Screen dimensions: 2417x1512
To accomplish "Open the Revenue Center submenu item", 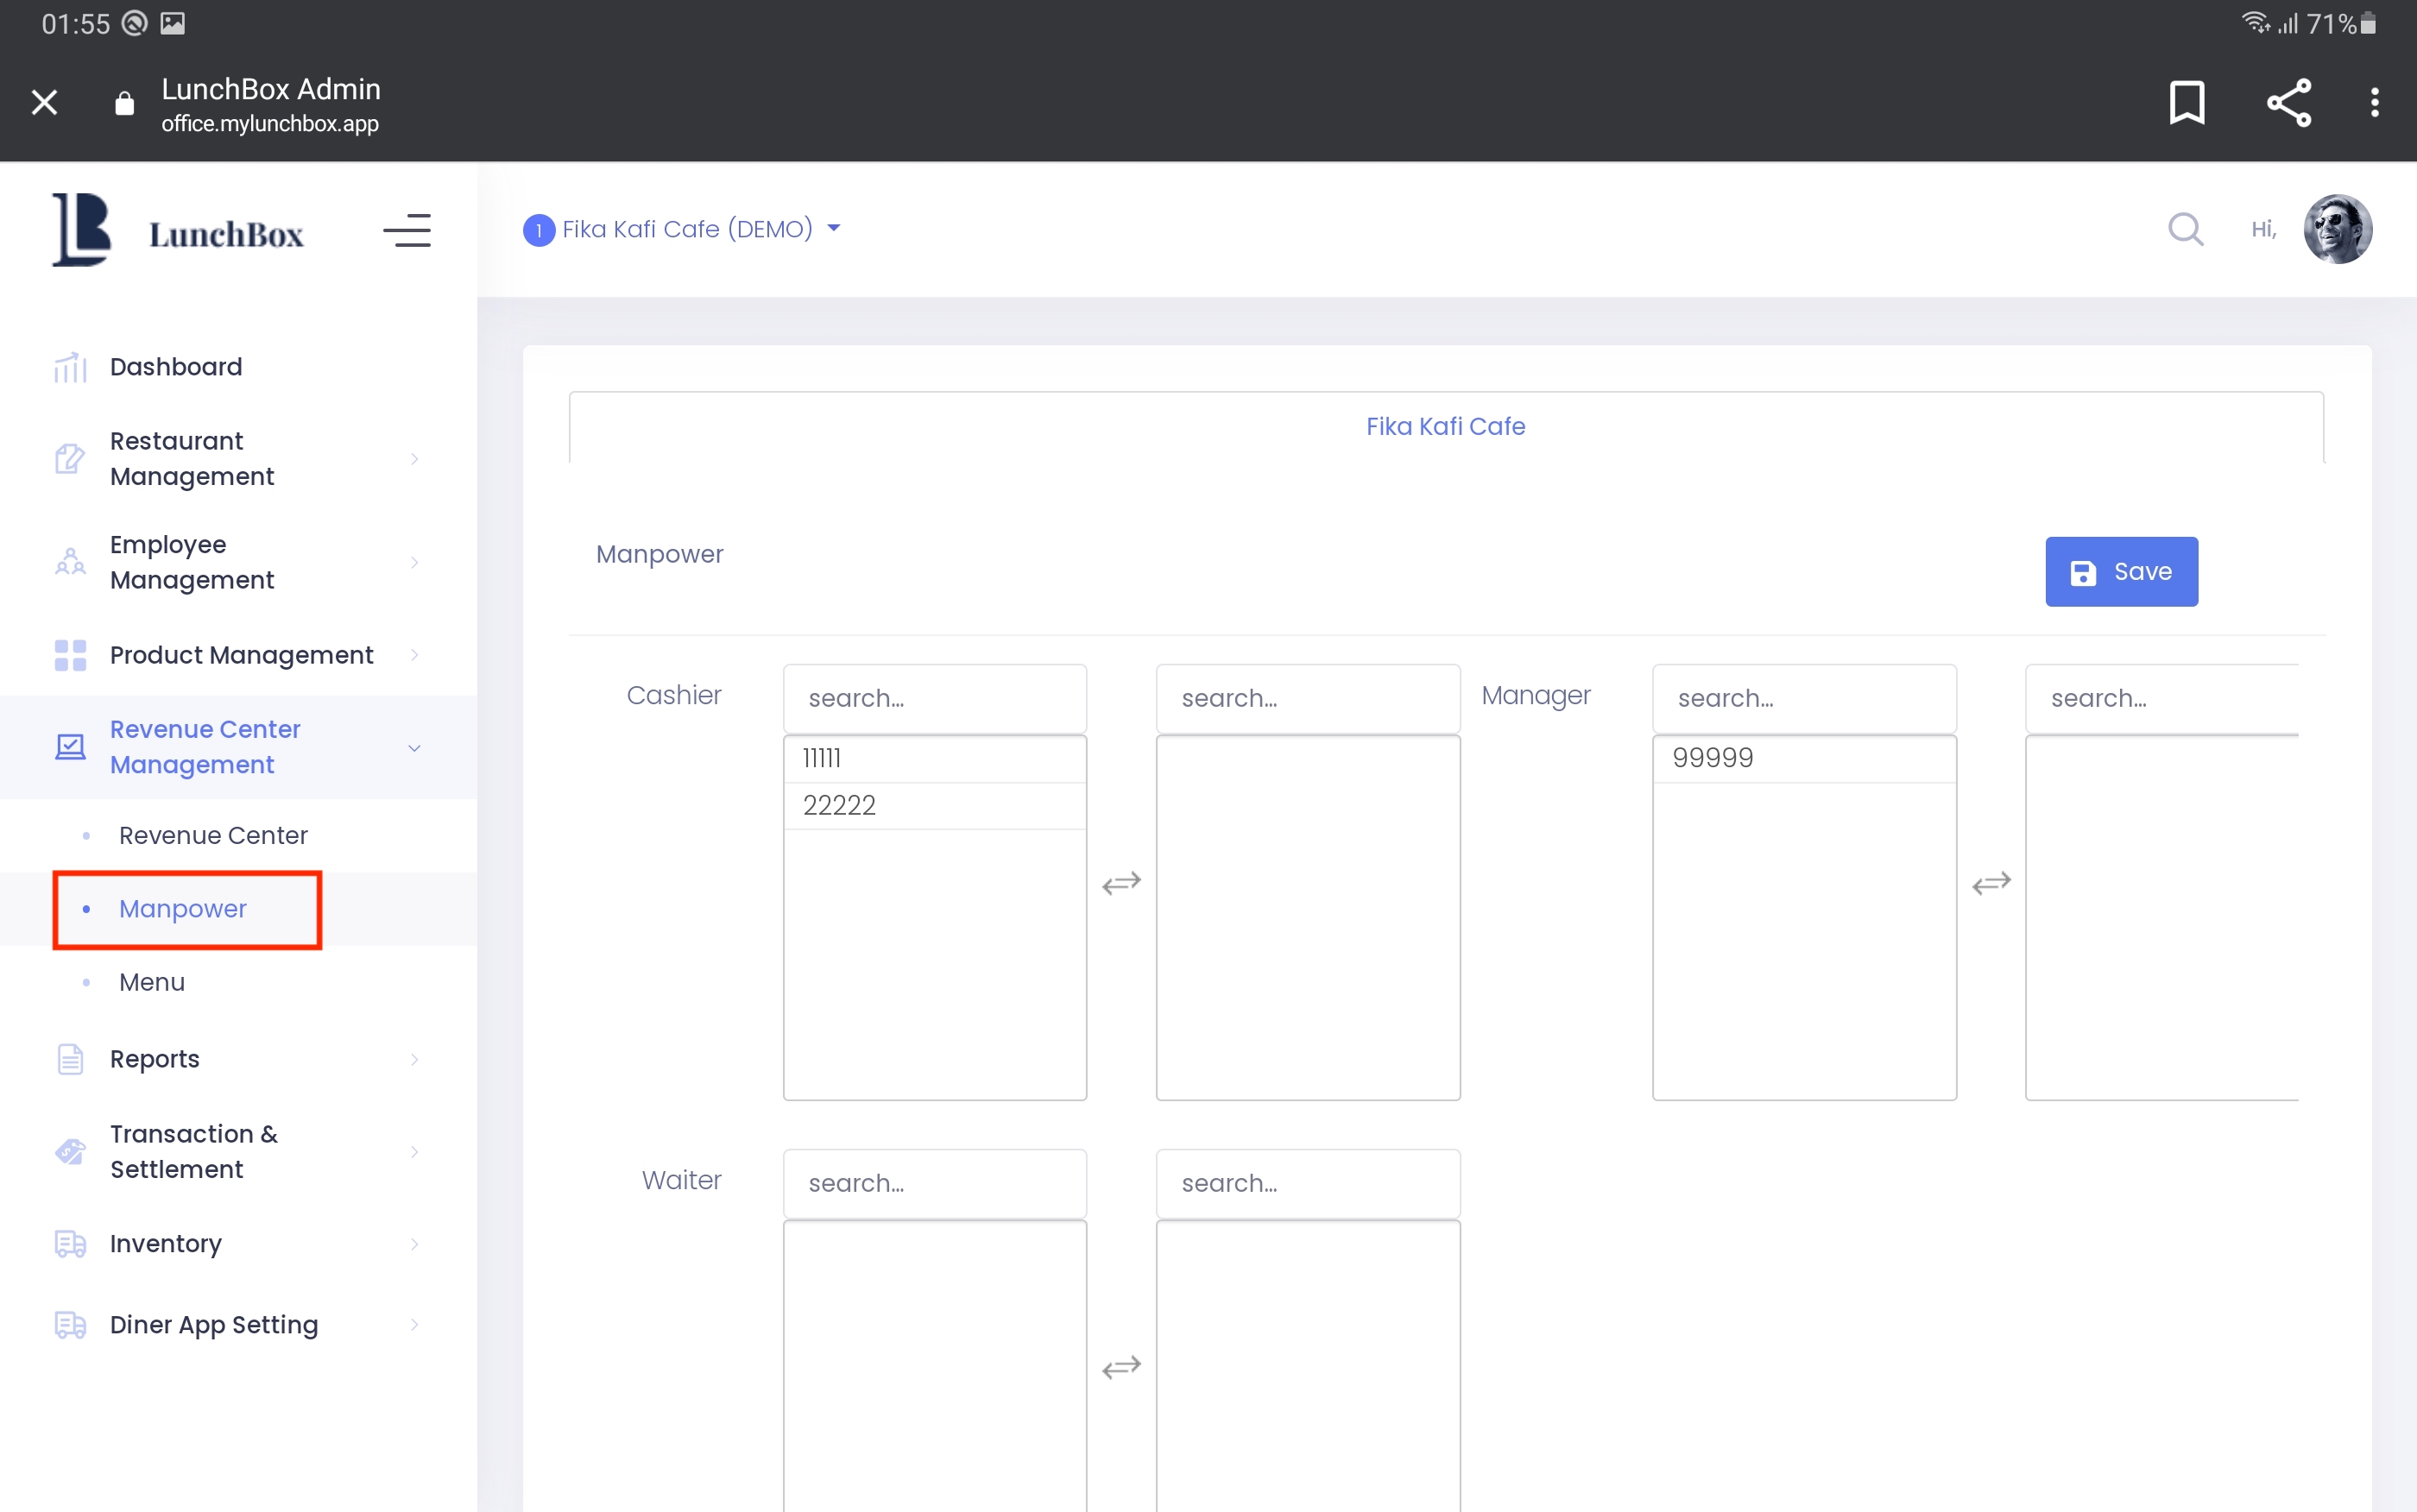I will pyautogui.click(x=213, y=835).
